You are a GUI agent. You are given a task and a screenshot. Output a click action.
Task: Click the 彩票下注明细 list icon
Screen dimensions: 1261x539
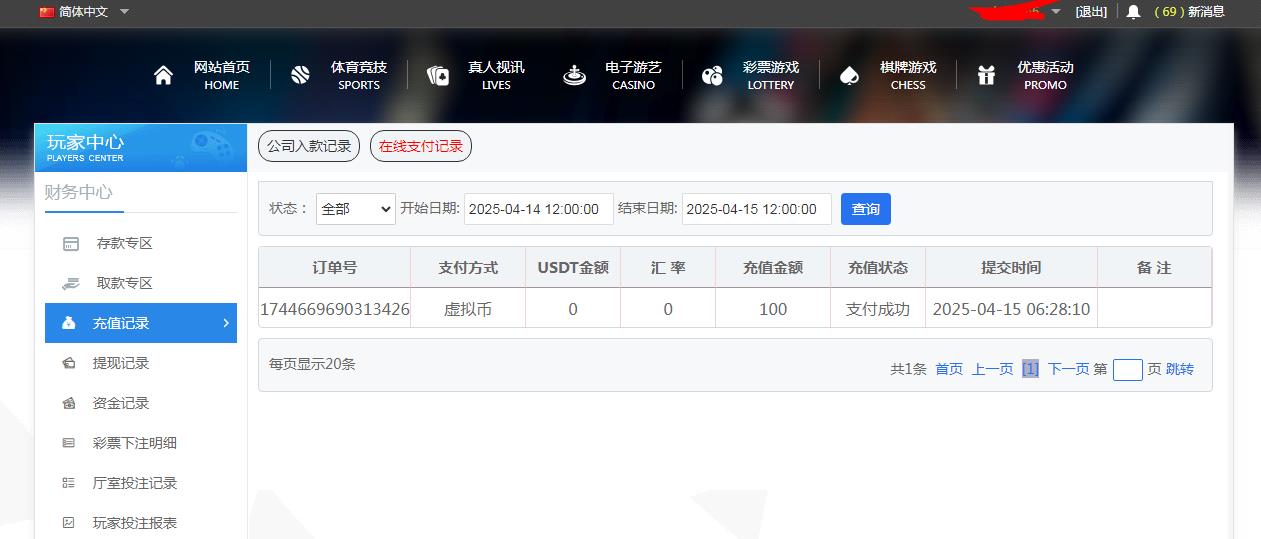click(68, 443)
